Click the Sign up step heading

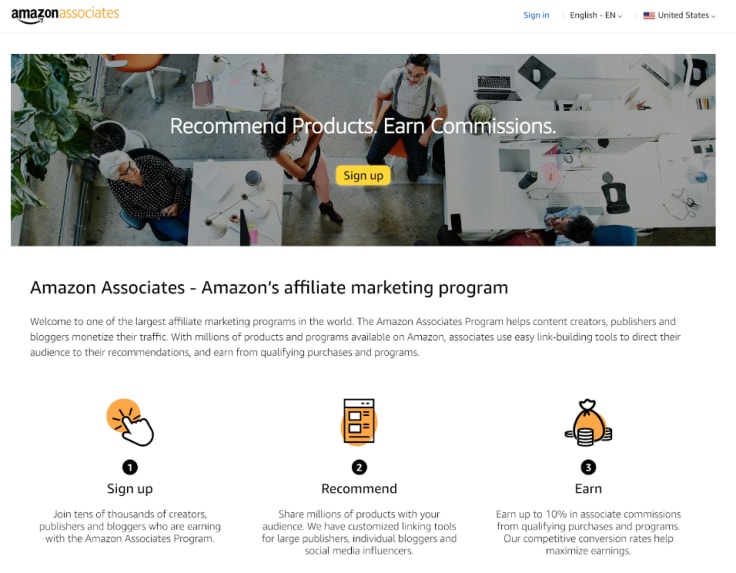click(x=130, y=489)
